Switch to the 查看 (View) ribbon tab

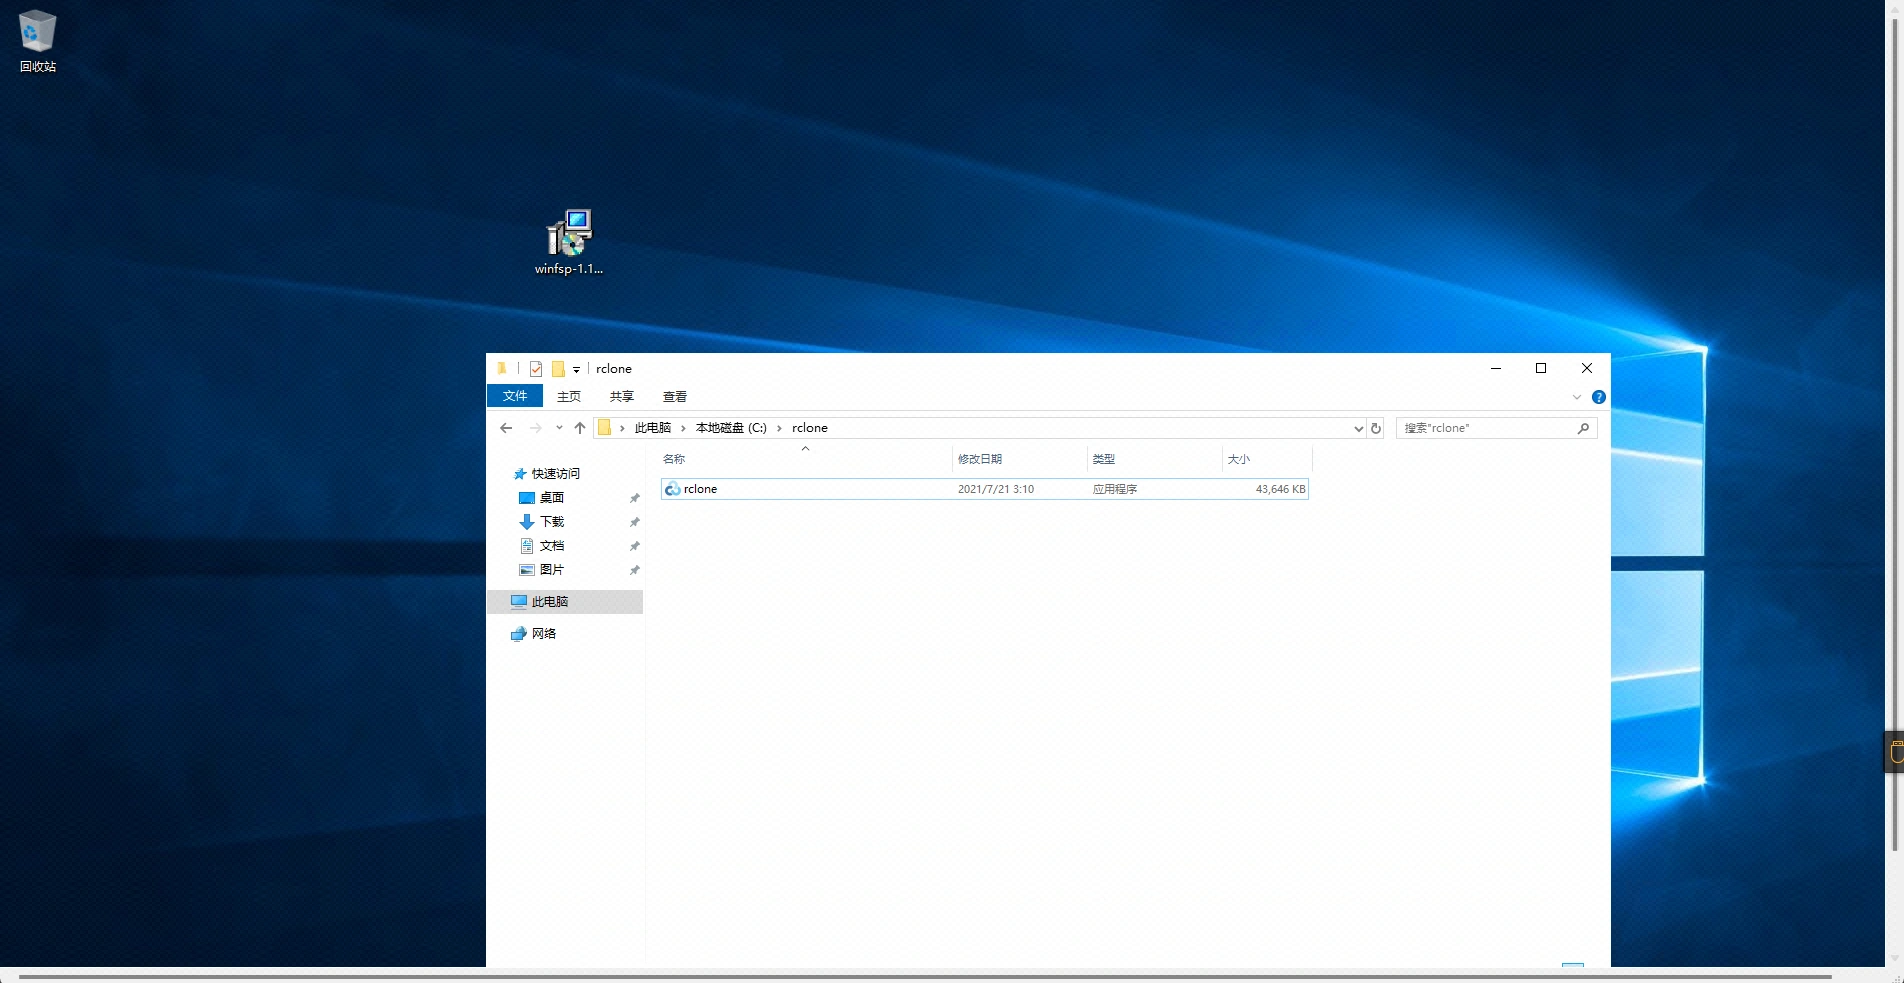click(675, 396)
